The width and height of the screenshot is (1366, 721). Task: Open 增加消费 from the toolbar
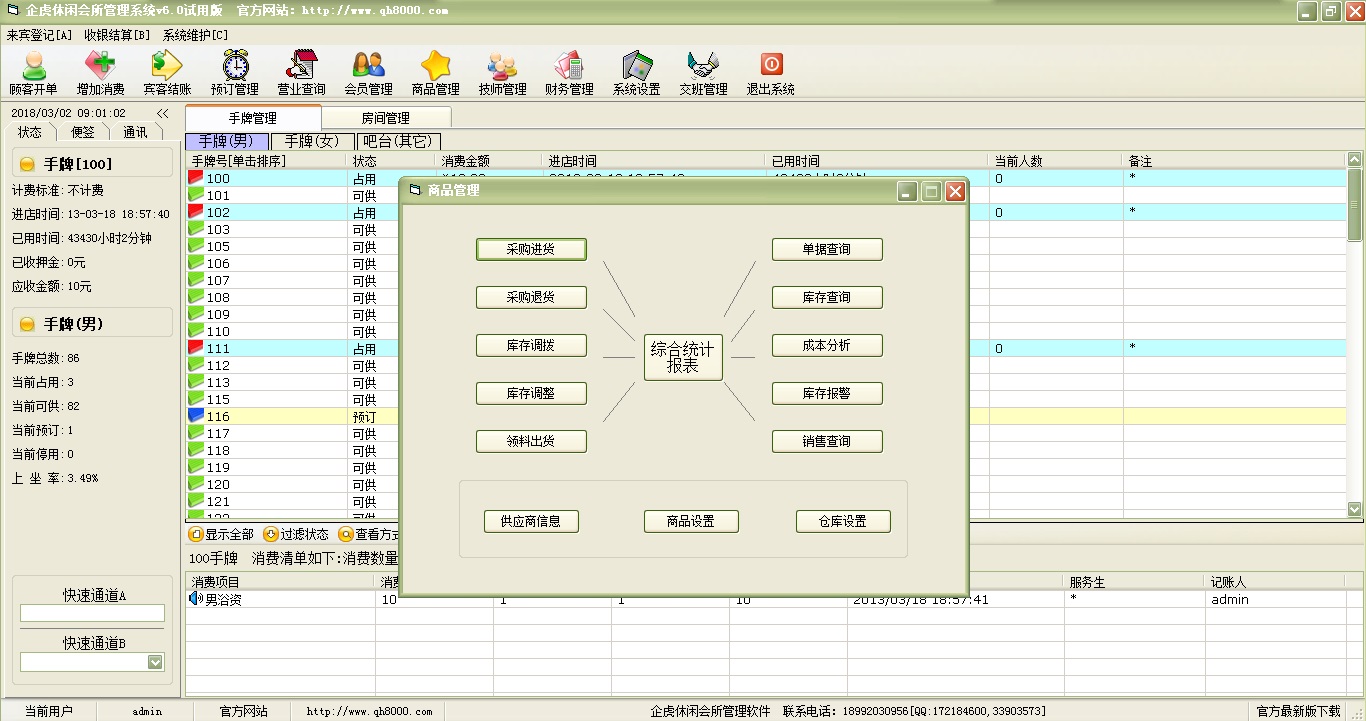click(100, 67)
